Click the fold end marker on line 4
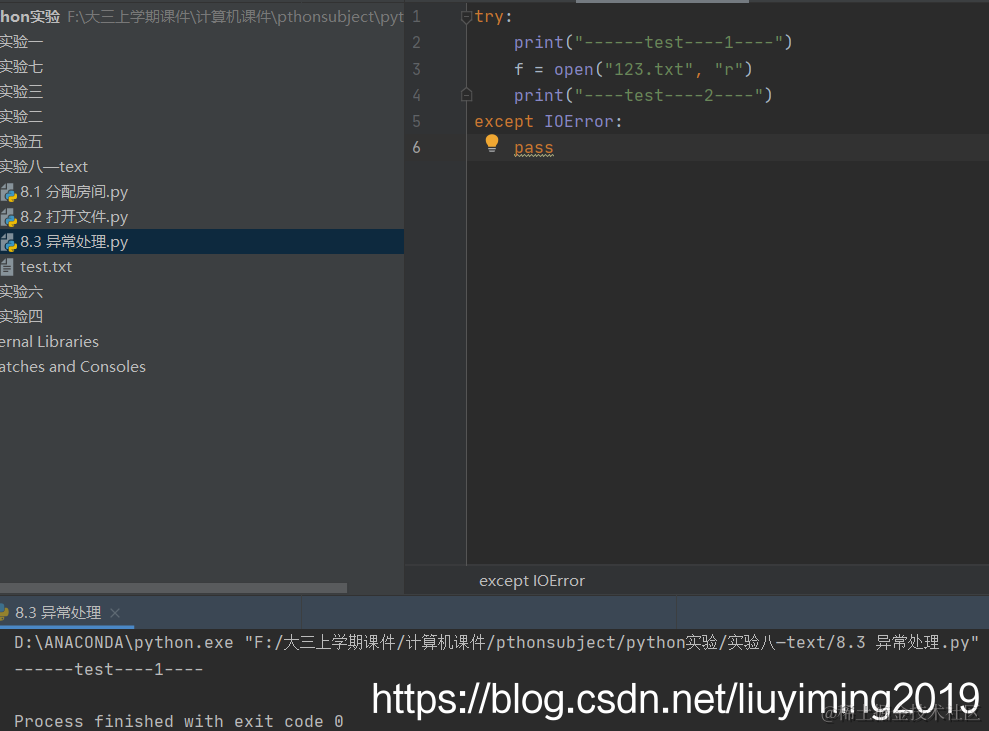 (467, 95)
